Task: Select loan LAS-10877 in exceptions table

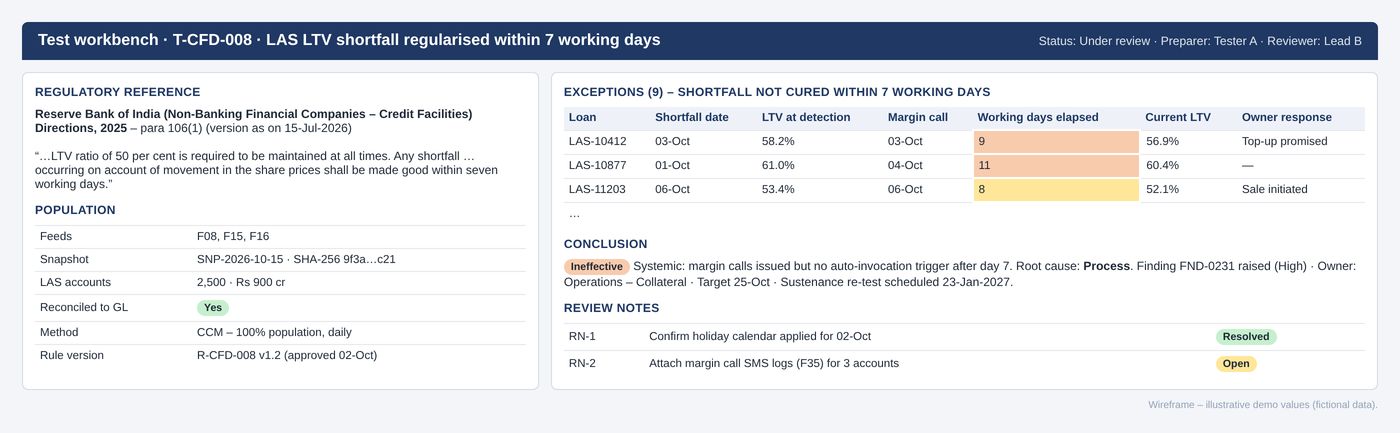Action: click(x=598, y=165)
